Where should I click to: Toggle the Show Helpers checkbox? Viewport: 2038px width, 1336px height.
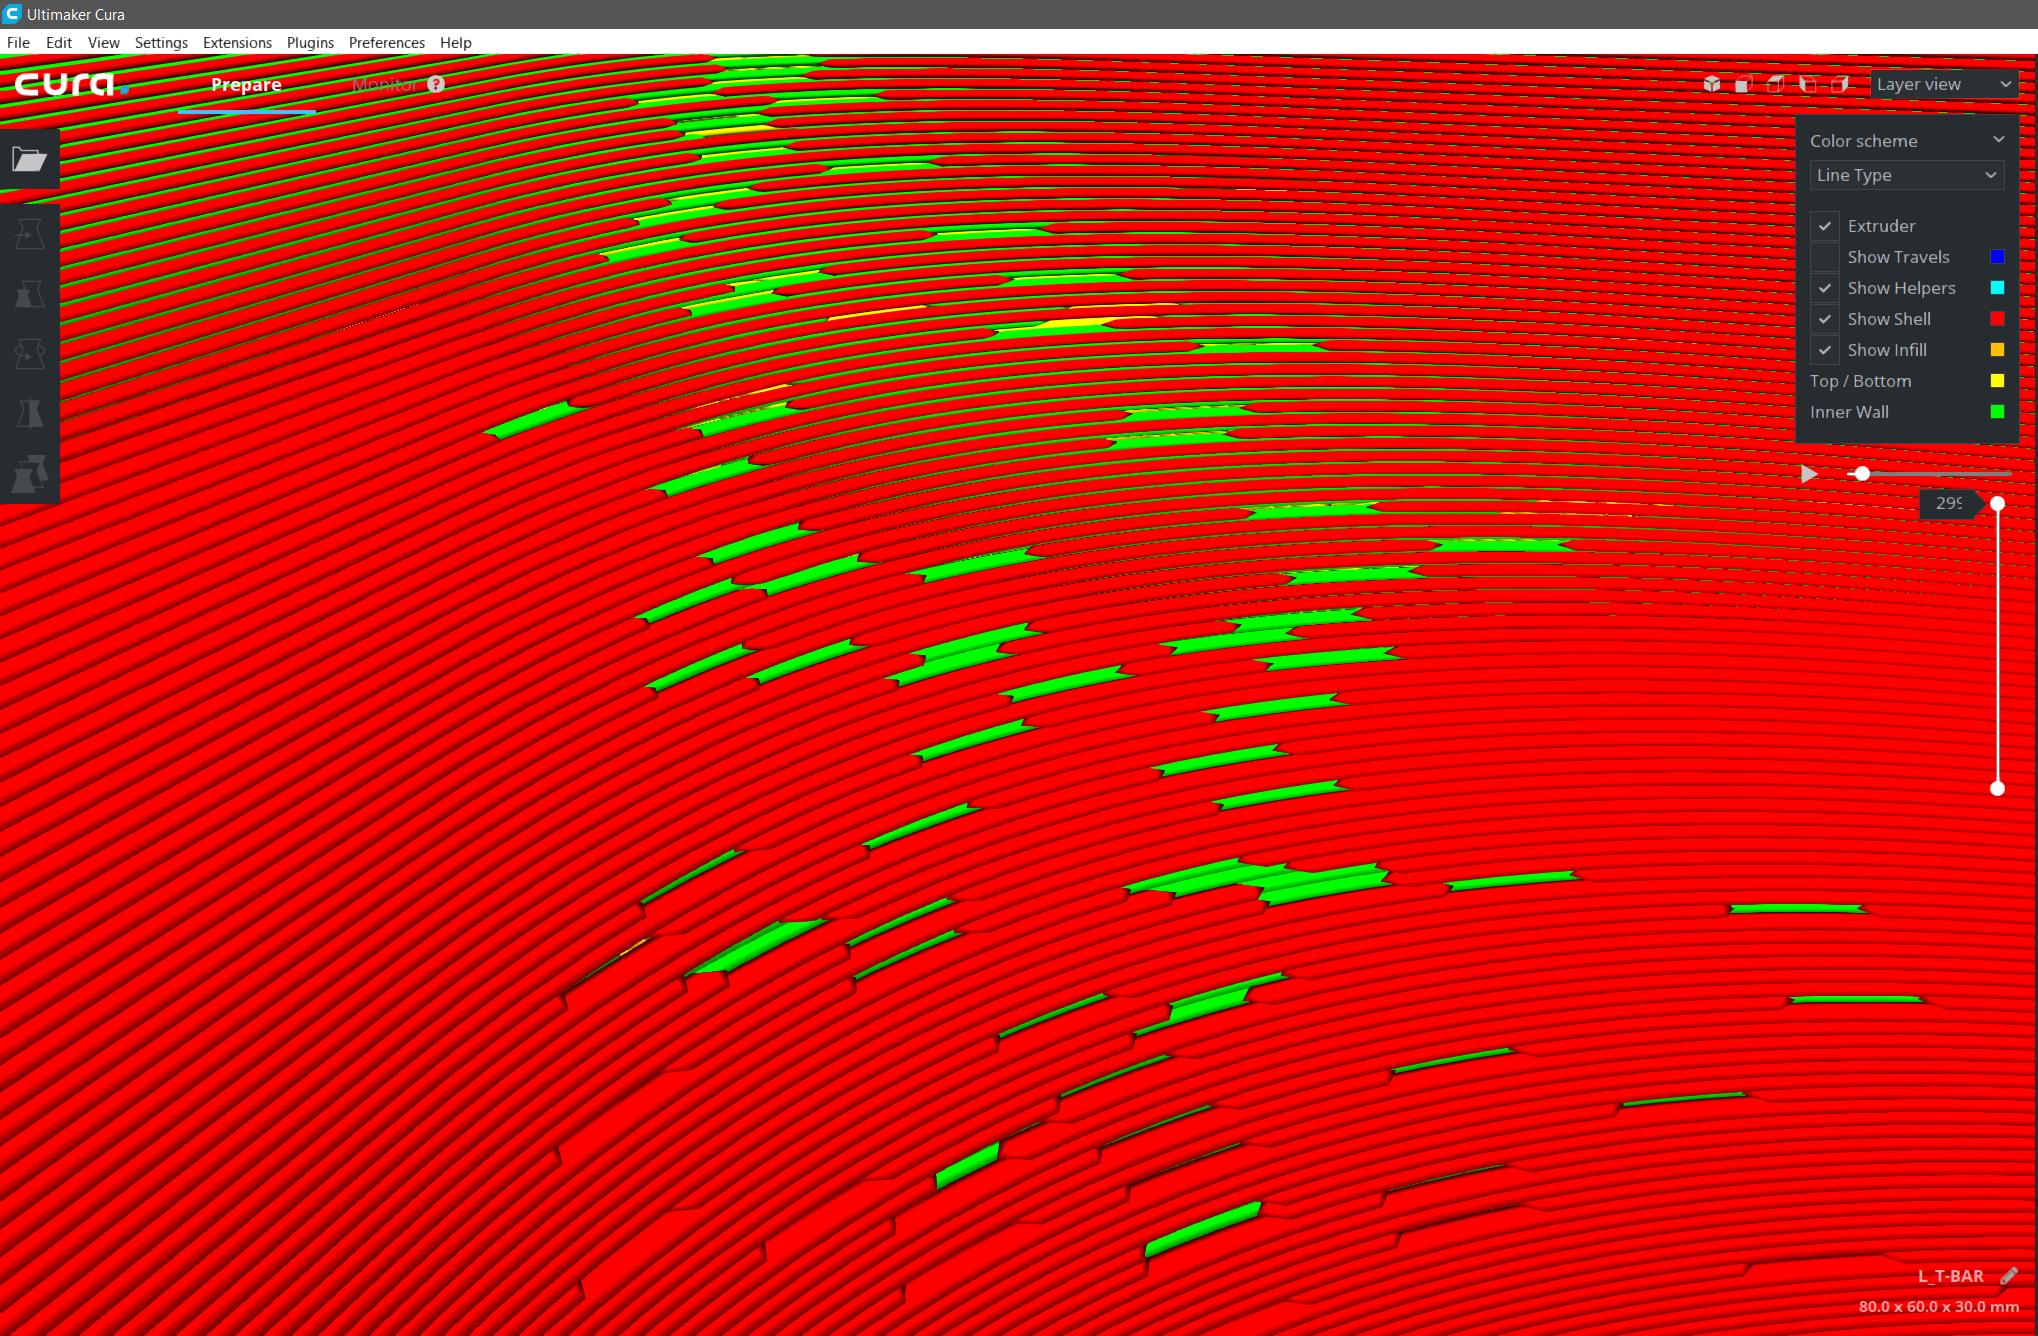tap(1825, 288)
